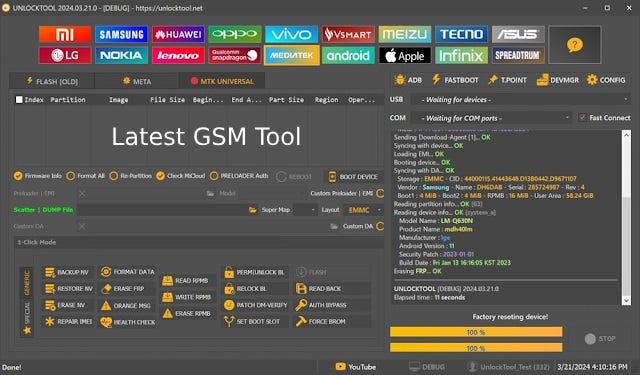Open the Fastboot tool
The image size is (640, 375).
pos(455,80)
